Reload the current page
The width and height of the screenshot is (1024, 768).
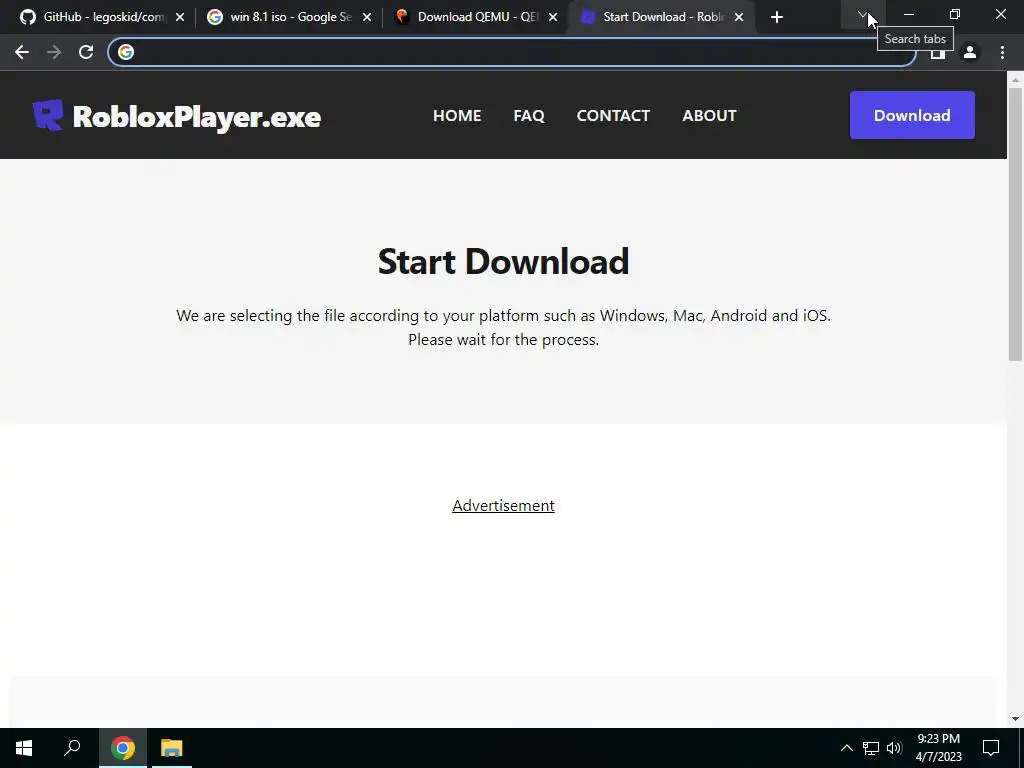pyautogui.click(x=86, y=52)
